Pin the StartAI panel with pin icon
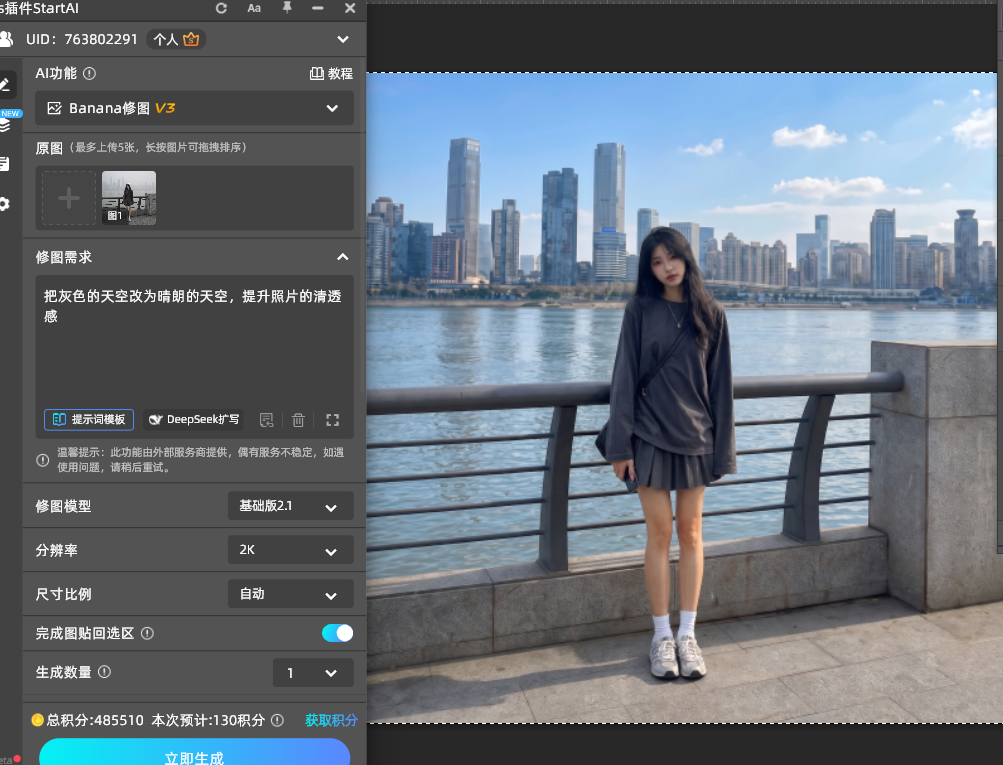 tap(287, 8)
